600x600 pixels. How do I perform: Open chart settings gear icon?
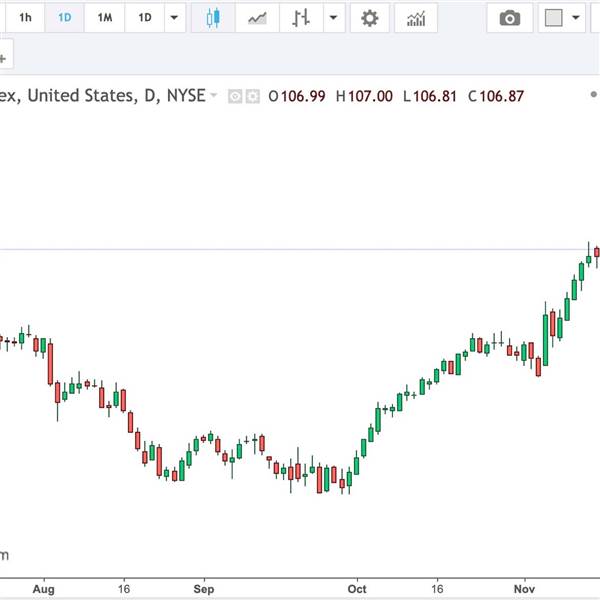click(370, 18)
